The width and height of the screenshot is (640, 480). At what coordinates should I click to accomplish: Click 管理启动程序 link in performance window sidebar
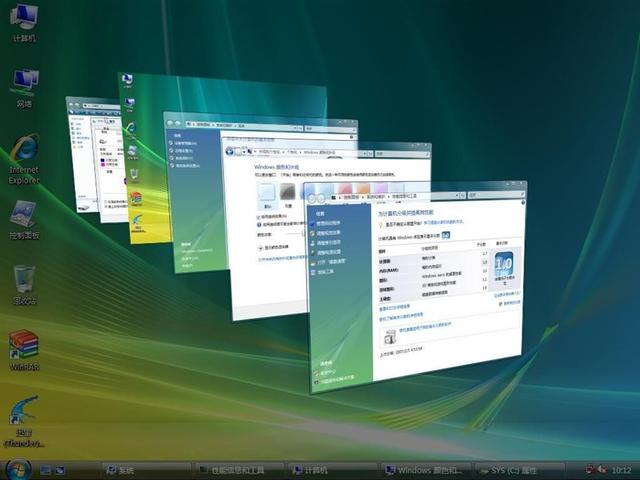(x=329, y=223)
